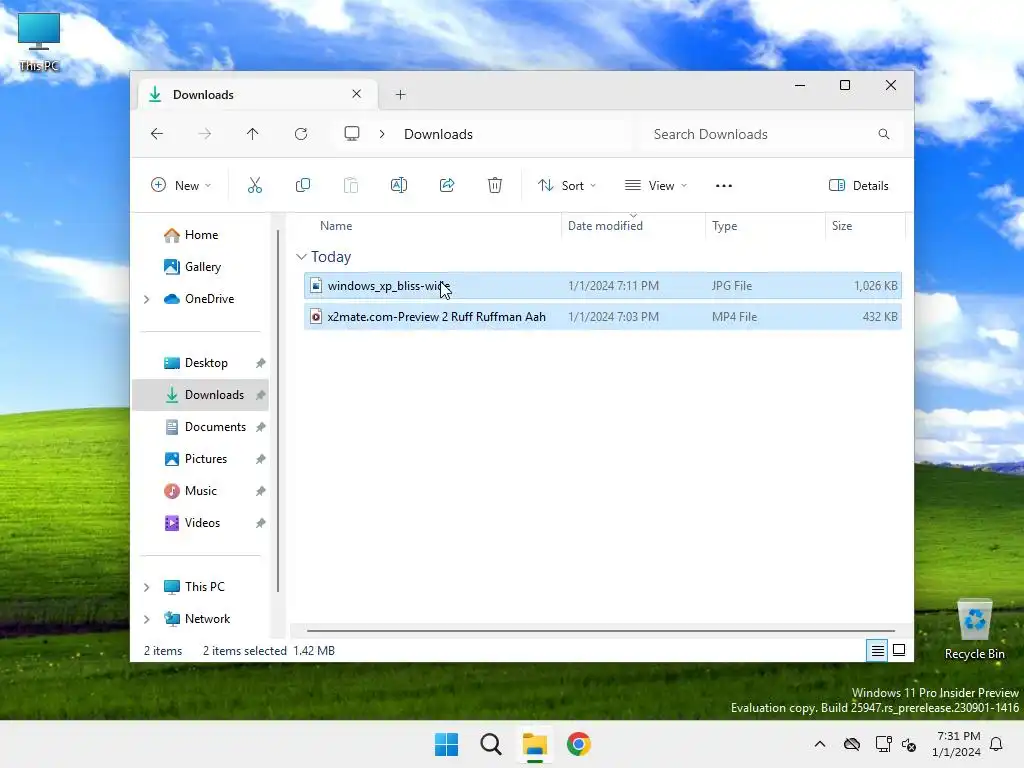This screenshot has width=1024, height=768.
Task: Switch to details list view icon
Action: pyautogui.click(x=877, y=650)
